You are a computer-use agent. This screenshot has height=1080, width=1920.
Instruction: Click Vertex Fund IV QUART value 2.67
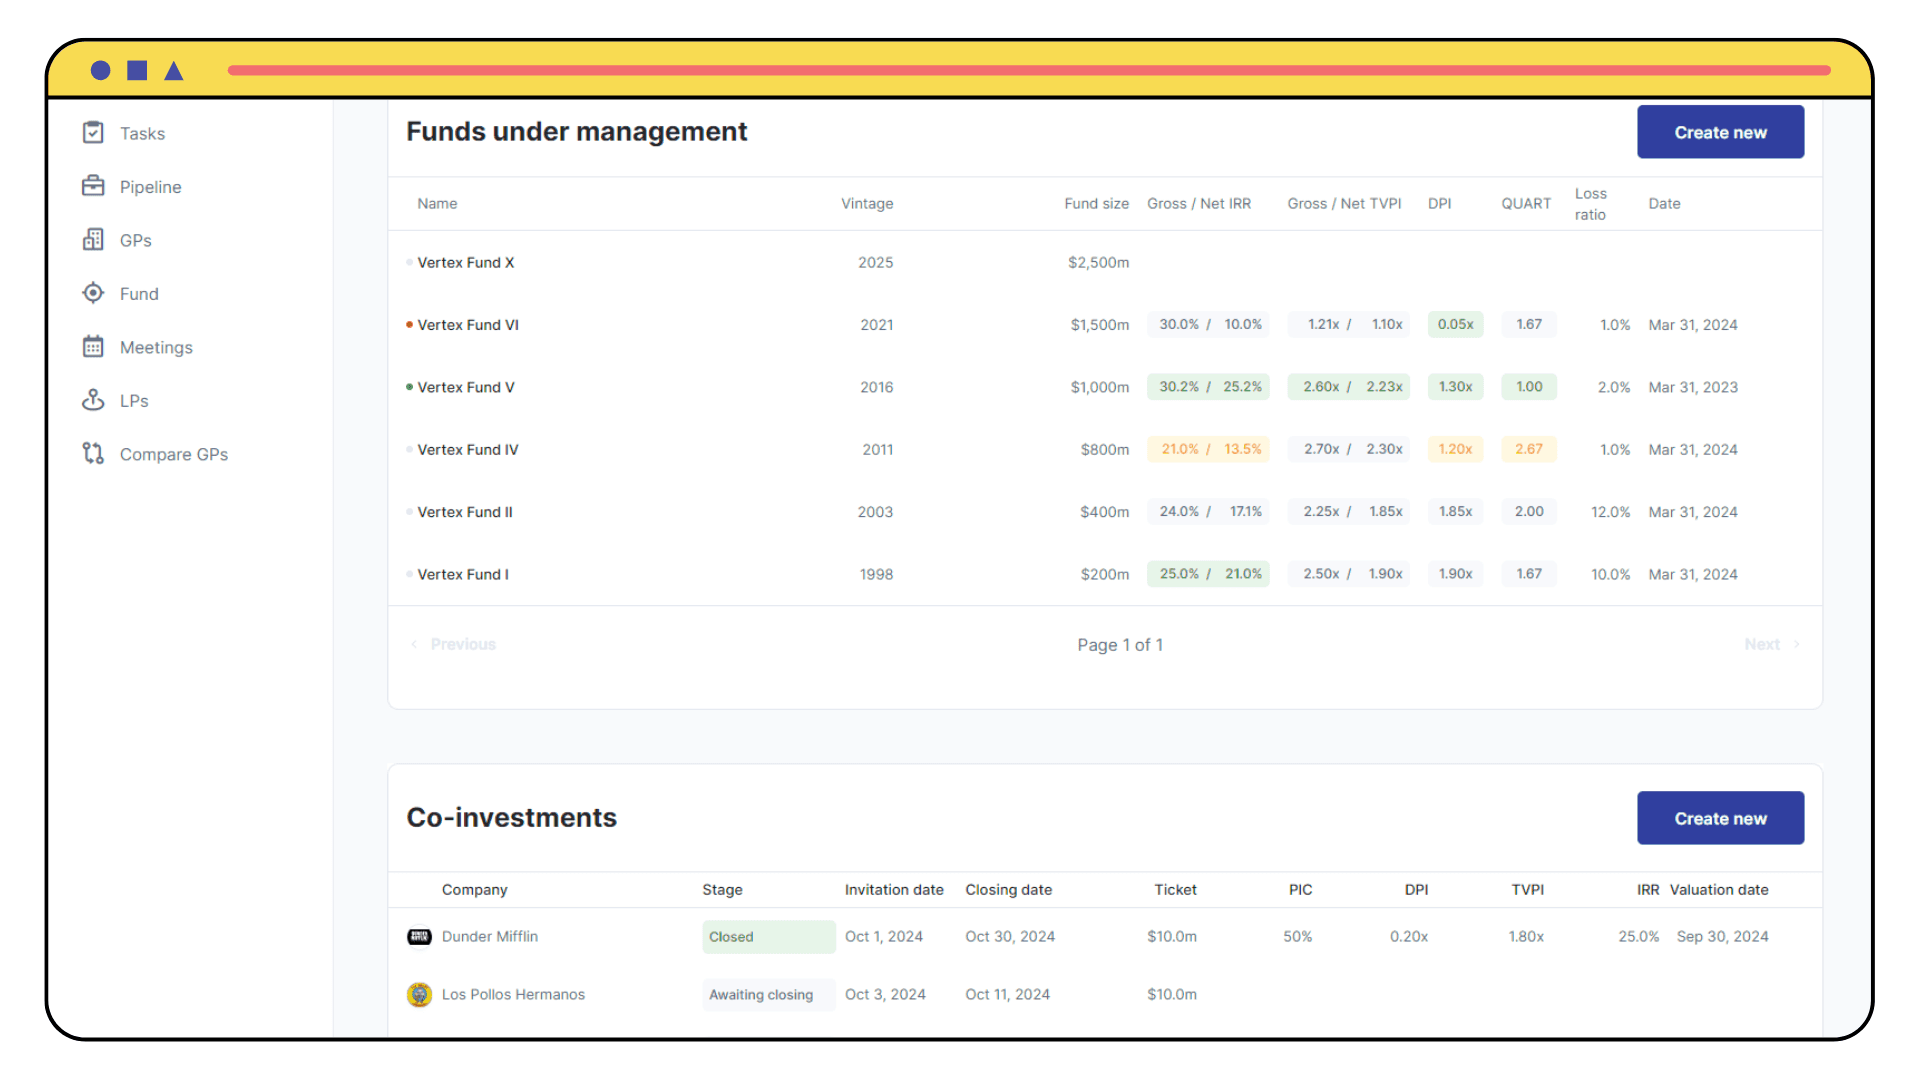coord(1528,450)
